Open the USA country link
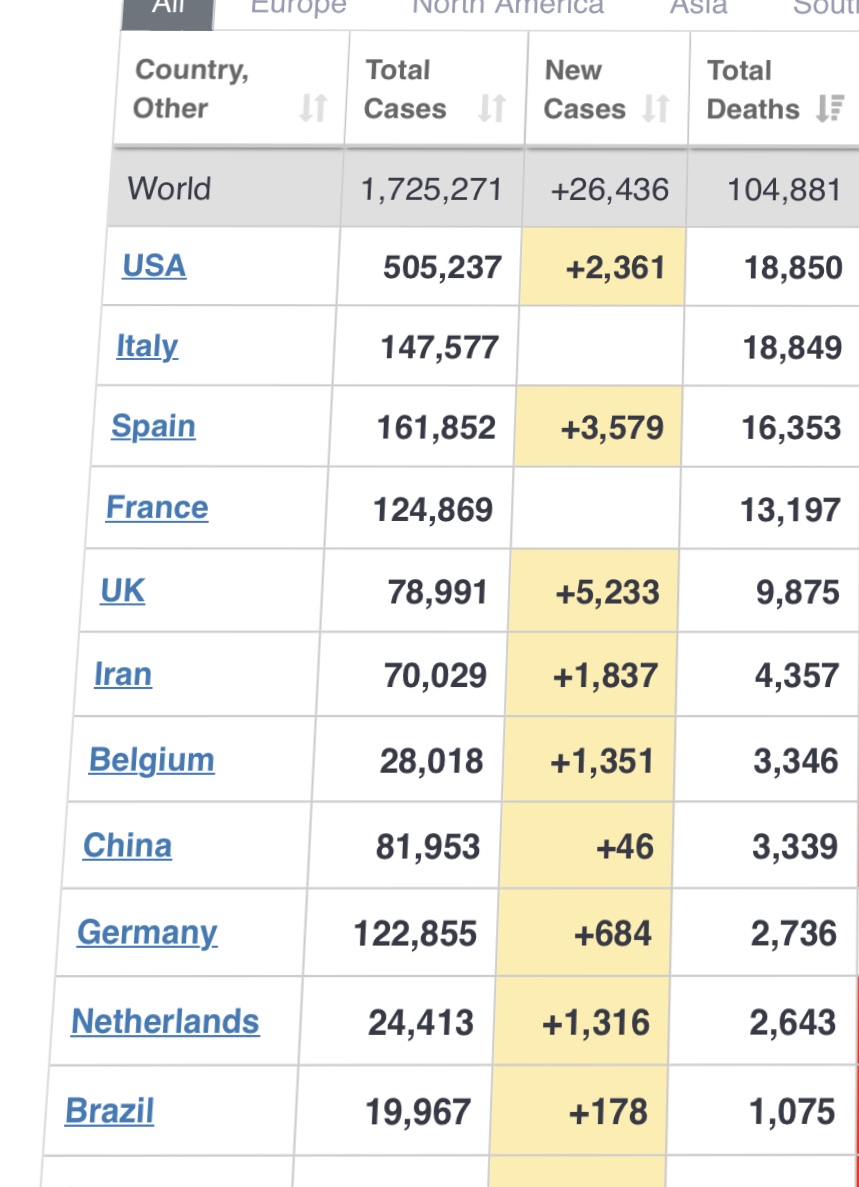The image size is (859, 1187). 154,266
